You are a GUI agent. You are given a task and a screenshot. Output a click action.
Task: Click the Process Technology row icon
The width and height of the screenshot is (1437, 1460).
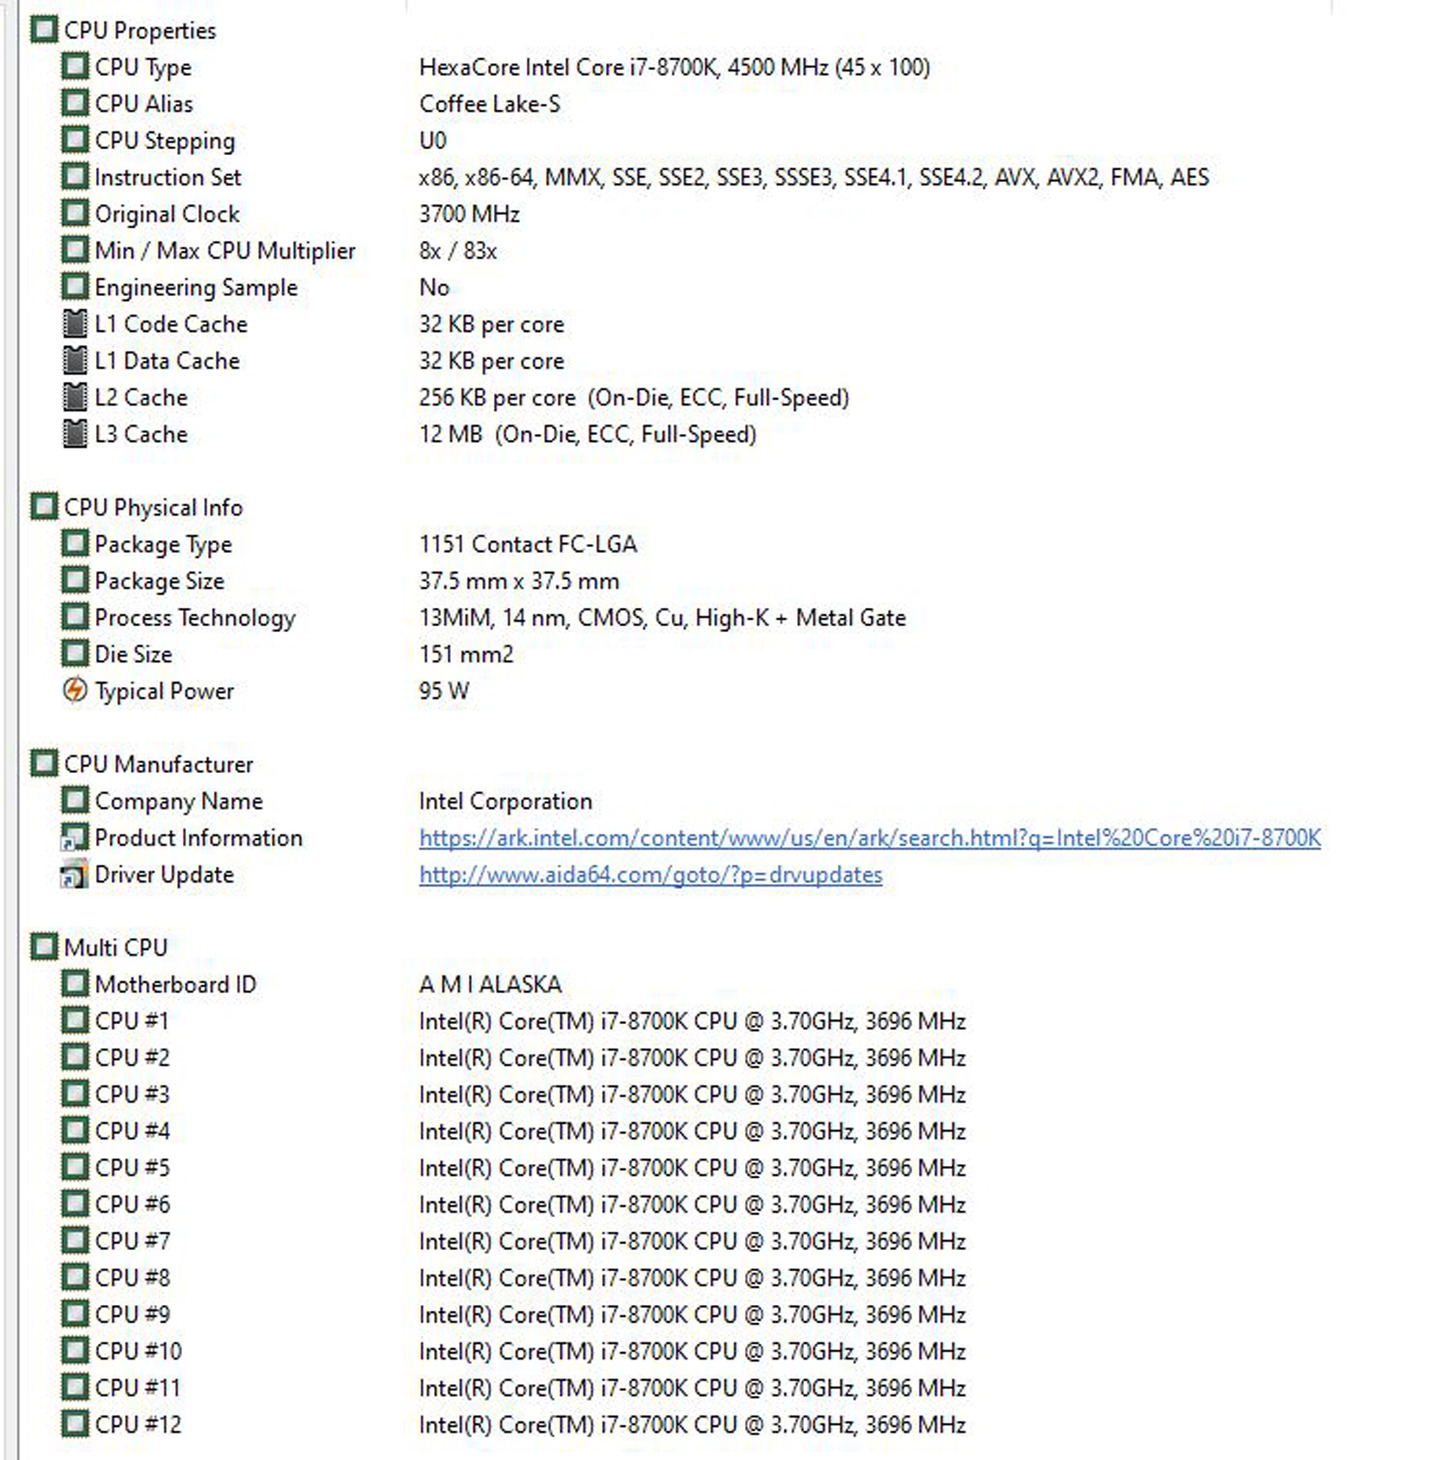tap(75, 617)
